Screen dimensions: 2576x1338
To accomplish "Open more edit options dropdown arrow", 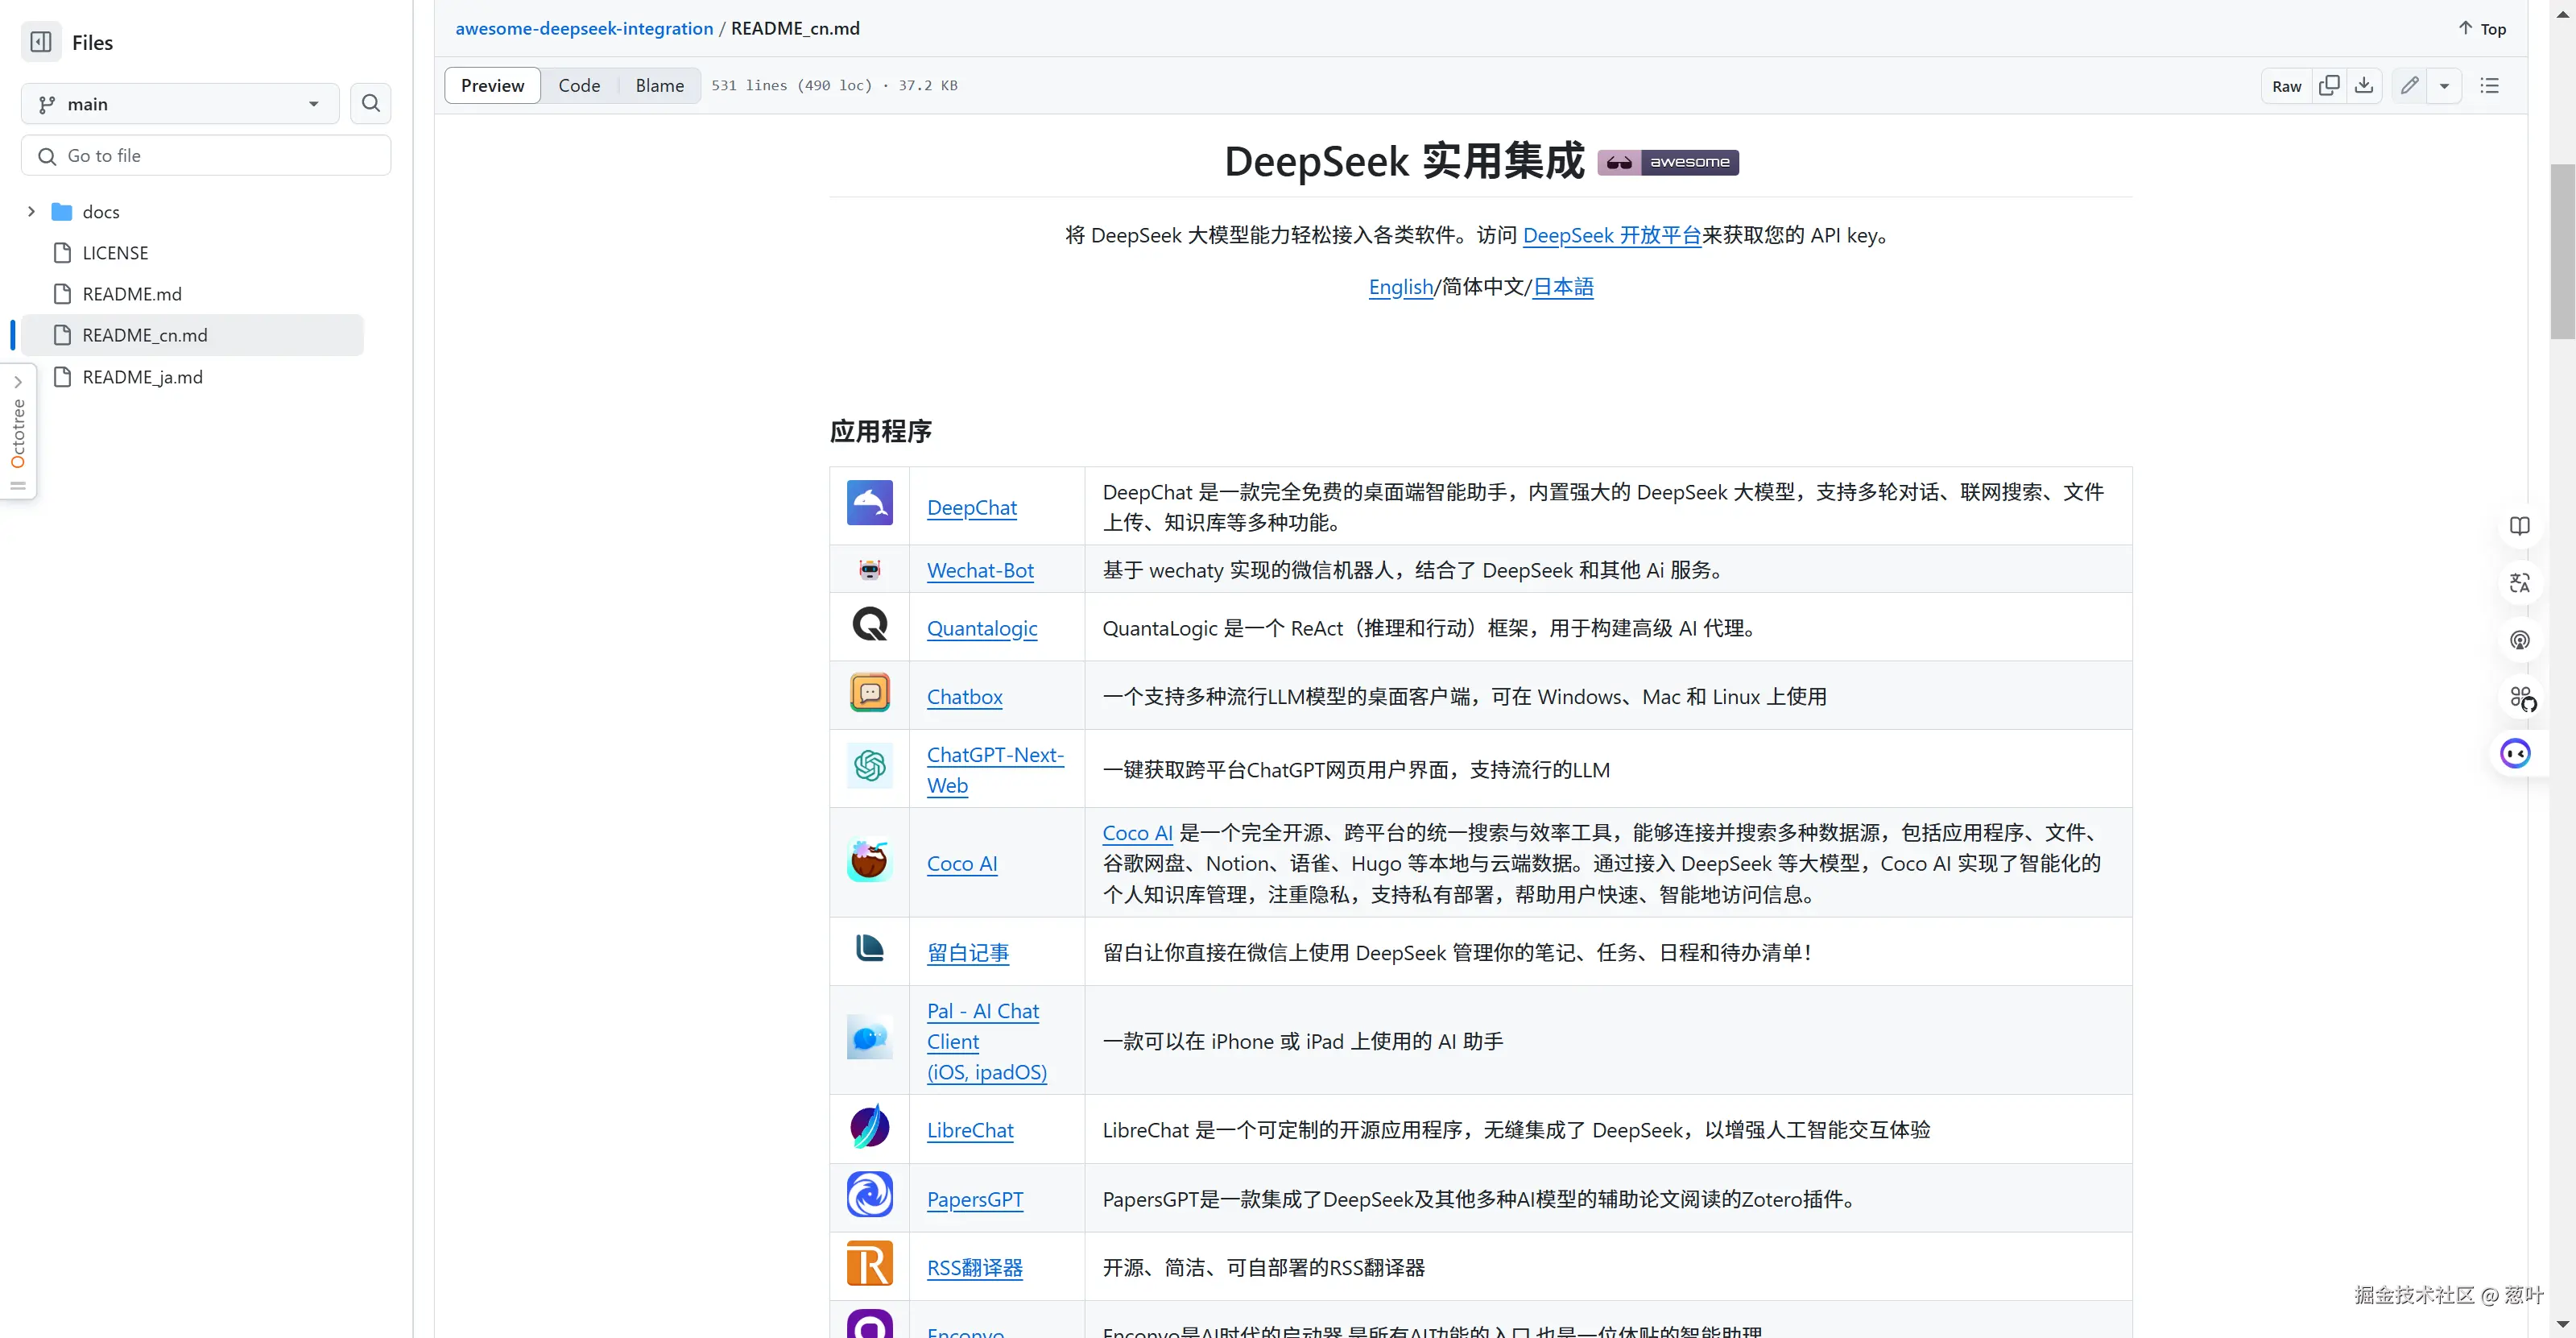I will pos(2444,86).
